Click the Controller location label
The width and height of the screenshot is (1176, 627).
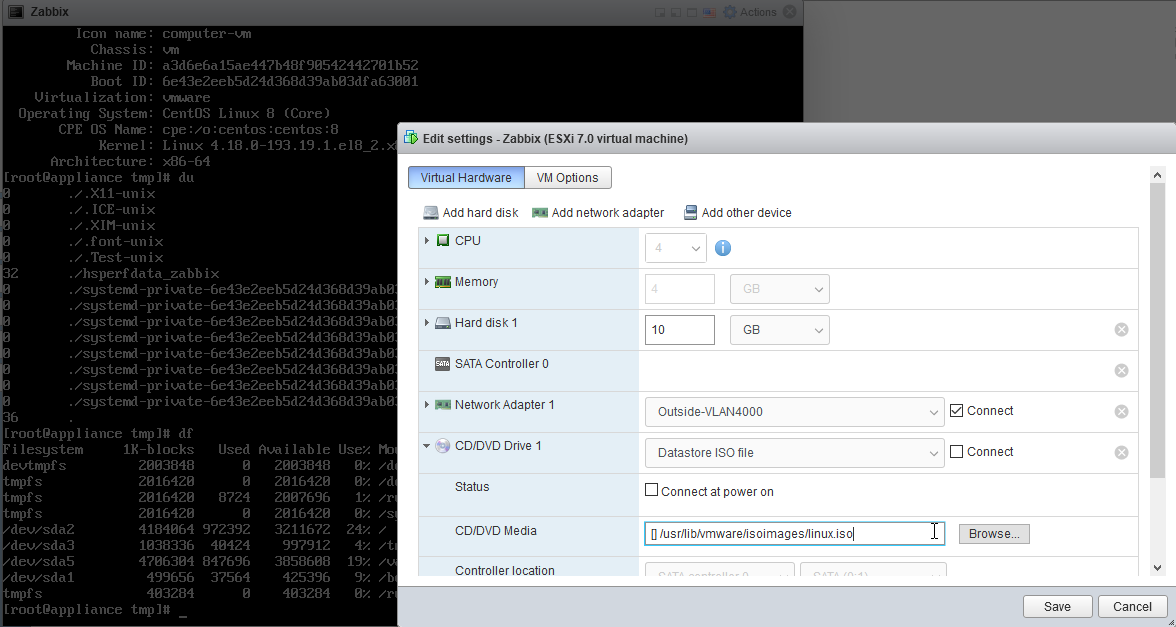pos(505,571)
